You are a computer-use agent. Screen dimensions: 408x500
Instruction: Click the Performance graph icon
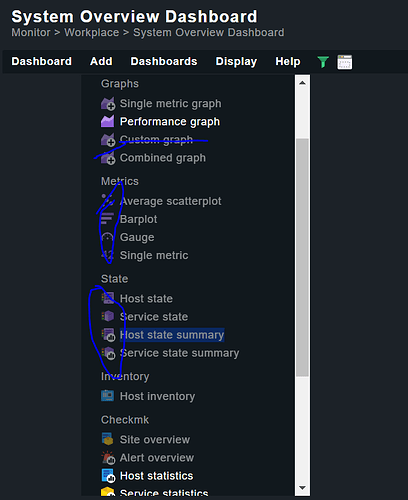(108, 122)
